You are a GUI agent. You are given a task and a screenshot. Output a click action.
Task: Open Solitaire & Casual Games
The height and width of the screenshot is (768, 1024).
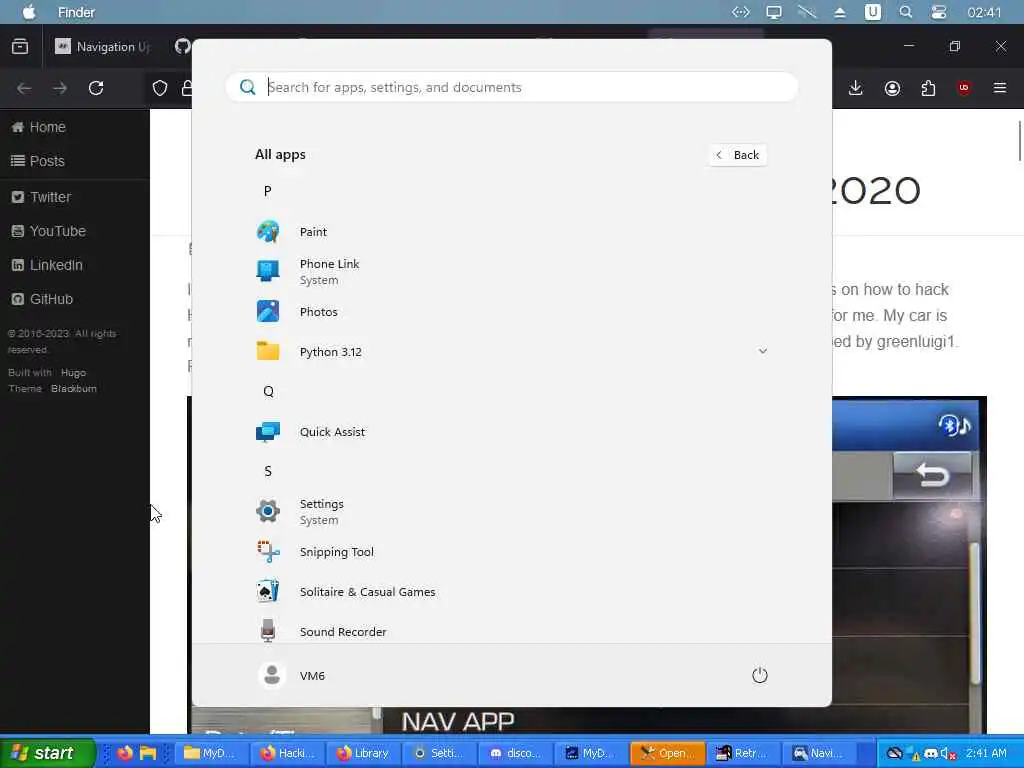pos(511,592)
